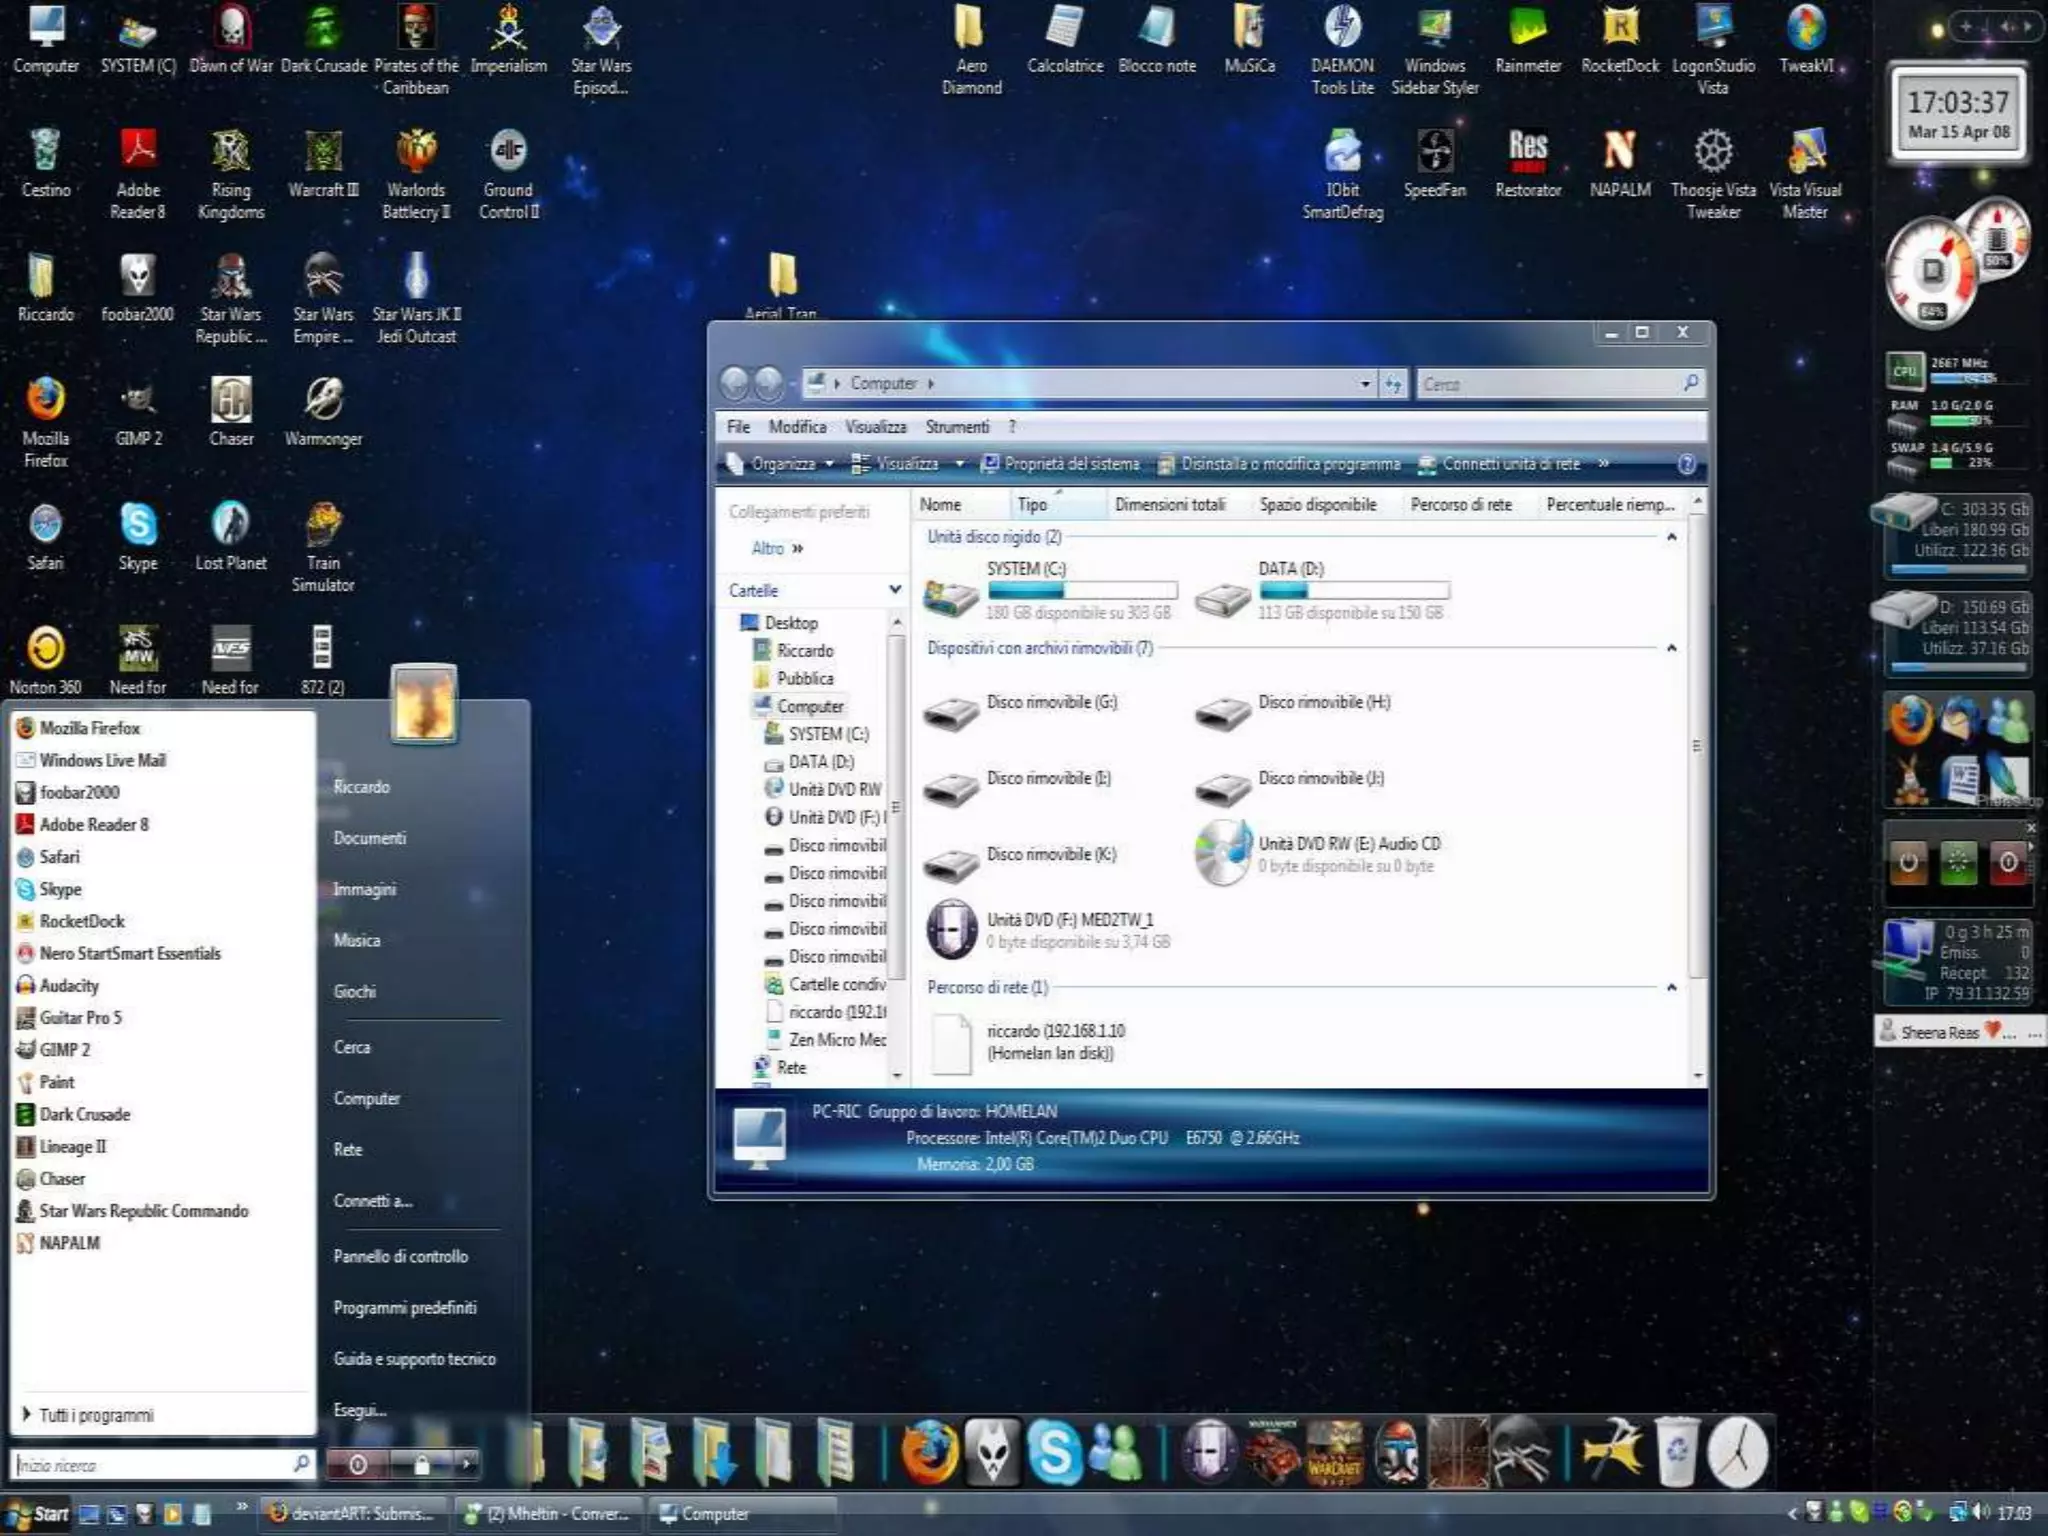Image resolution: width=2048 pixels, height=1536 pixels.
Task: Open Unità DVD (F:) MED2TW_1 drive icon
Action: pos(950,929)
